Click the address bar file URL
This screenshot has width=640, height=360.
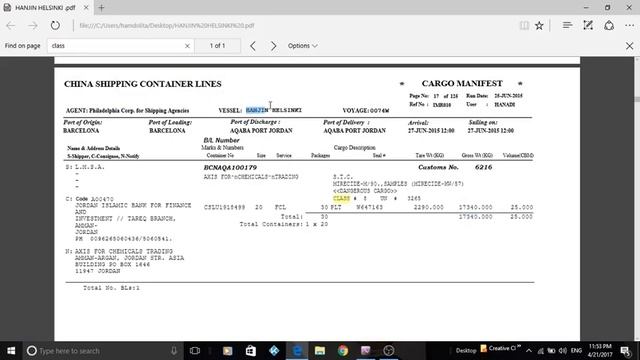click(167, 25)
